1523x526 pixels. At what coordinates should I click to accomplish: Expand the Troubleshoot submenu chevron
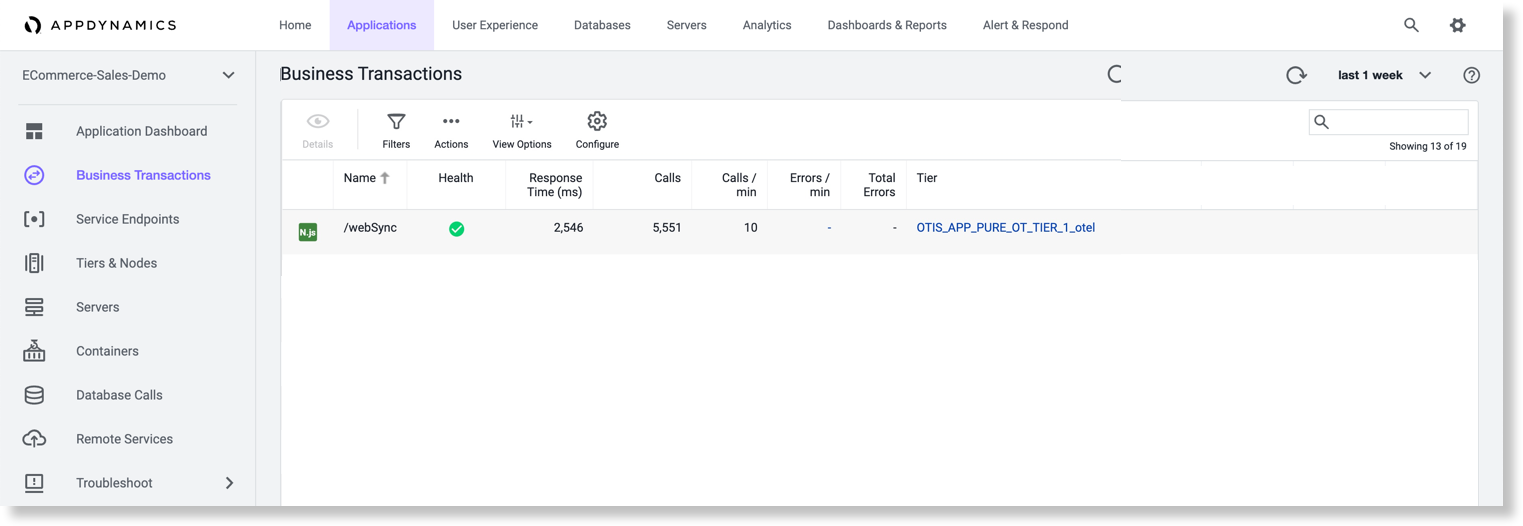click(229, 483)
